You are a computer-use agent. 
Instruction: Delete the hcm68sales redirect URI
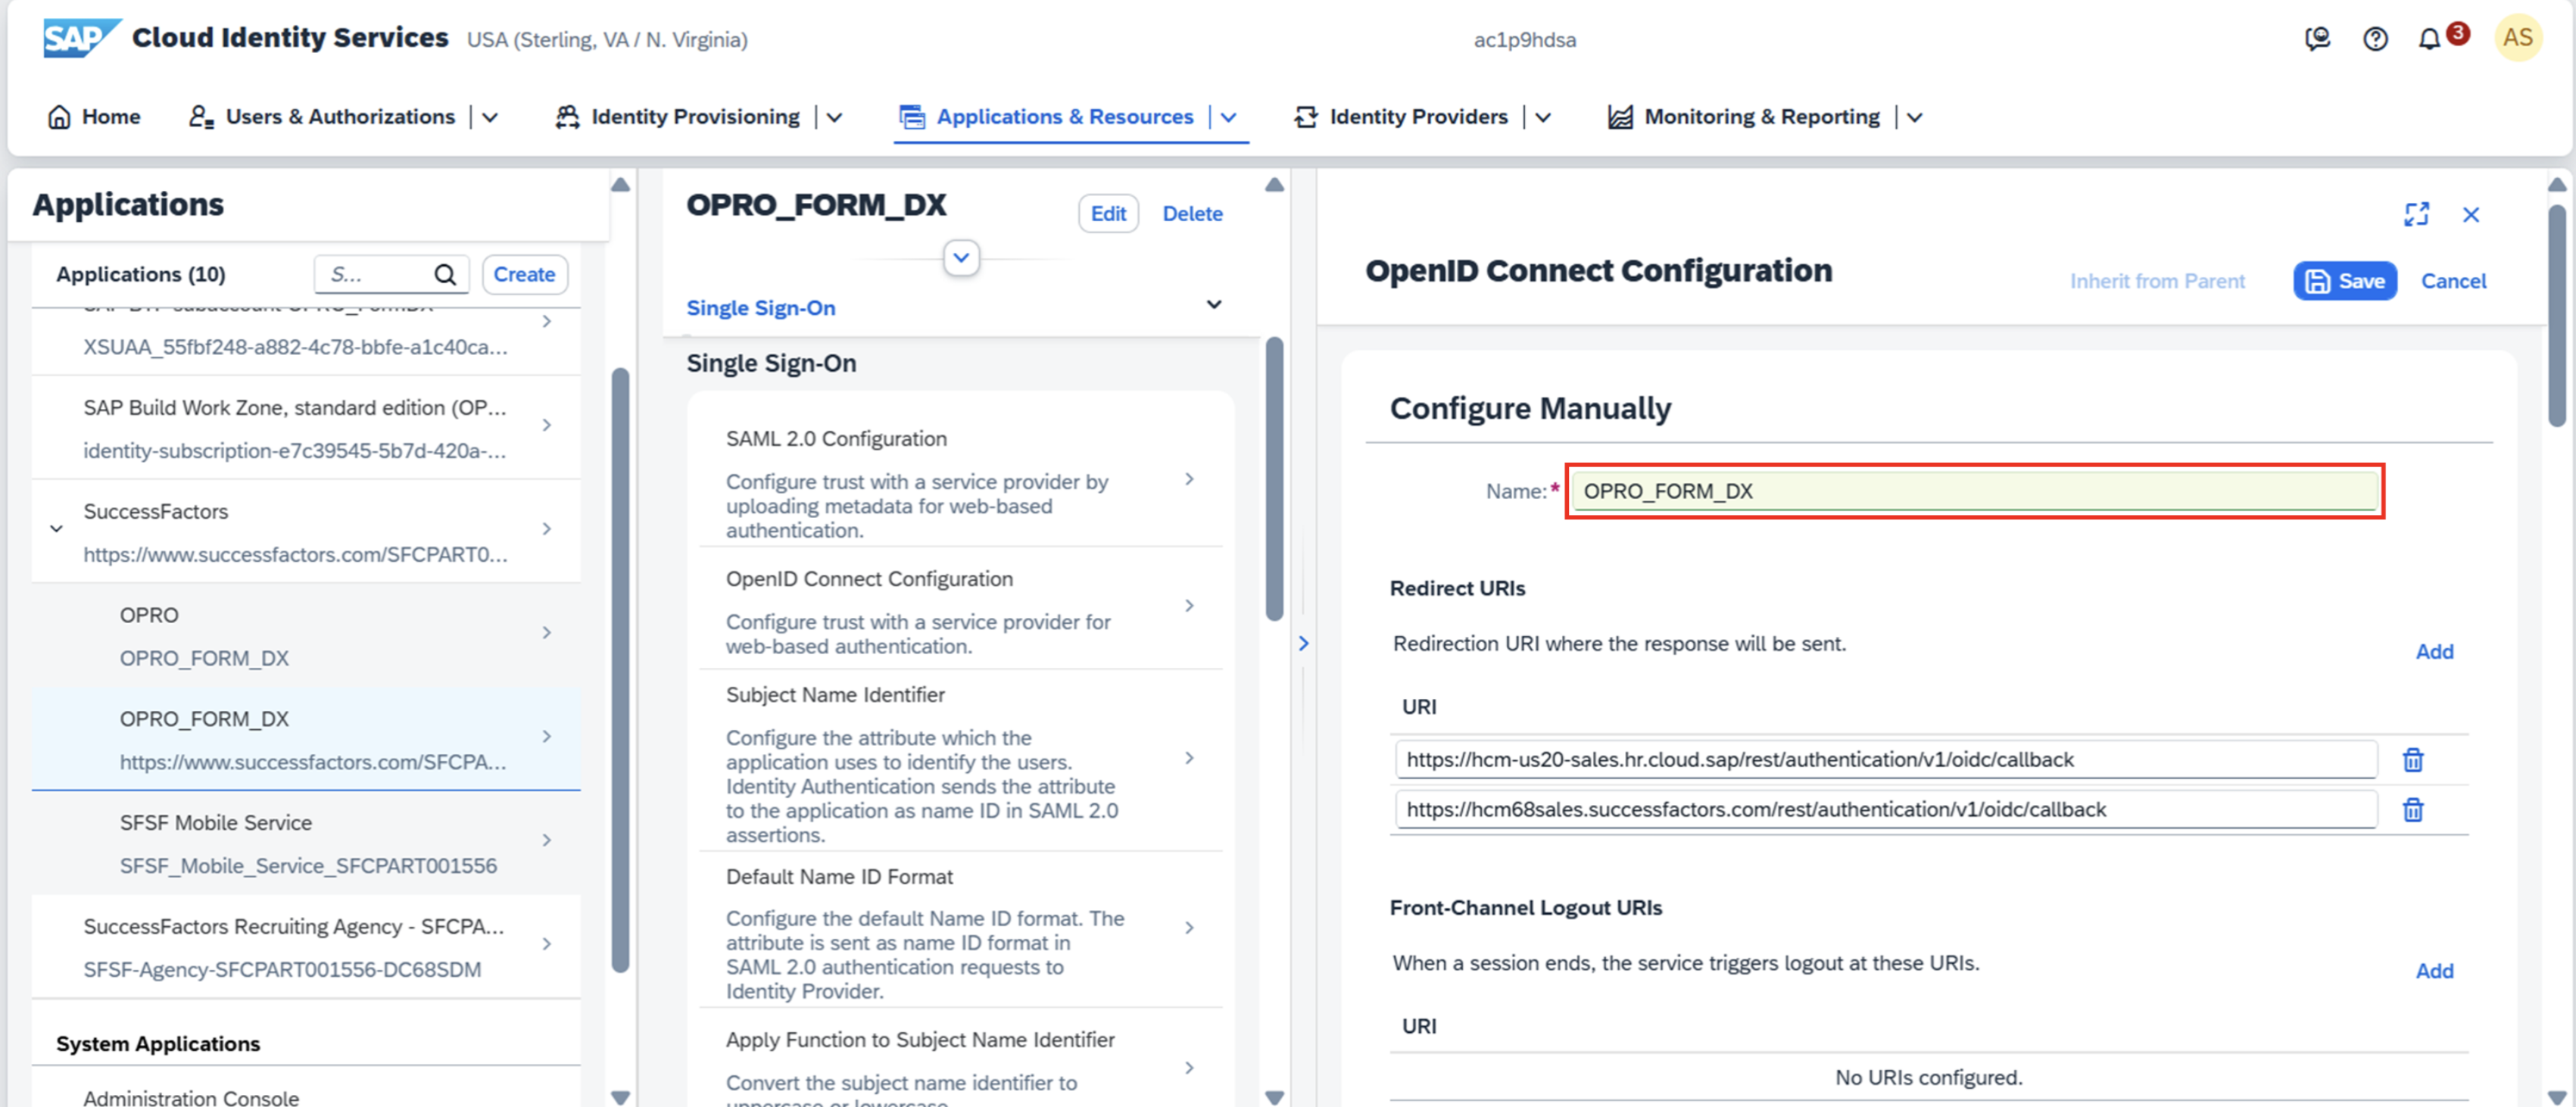[2412, 810]
